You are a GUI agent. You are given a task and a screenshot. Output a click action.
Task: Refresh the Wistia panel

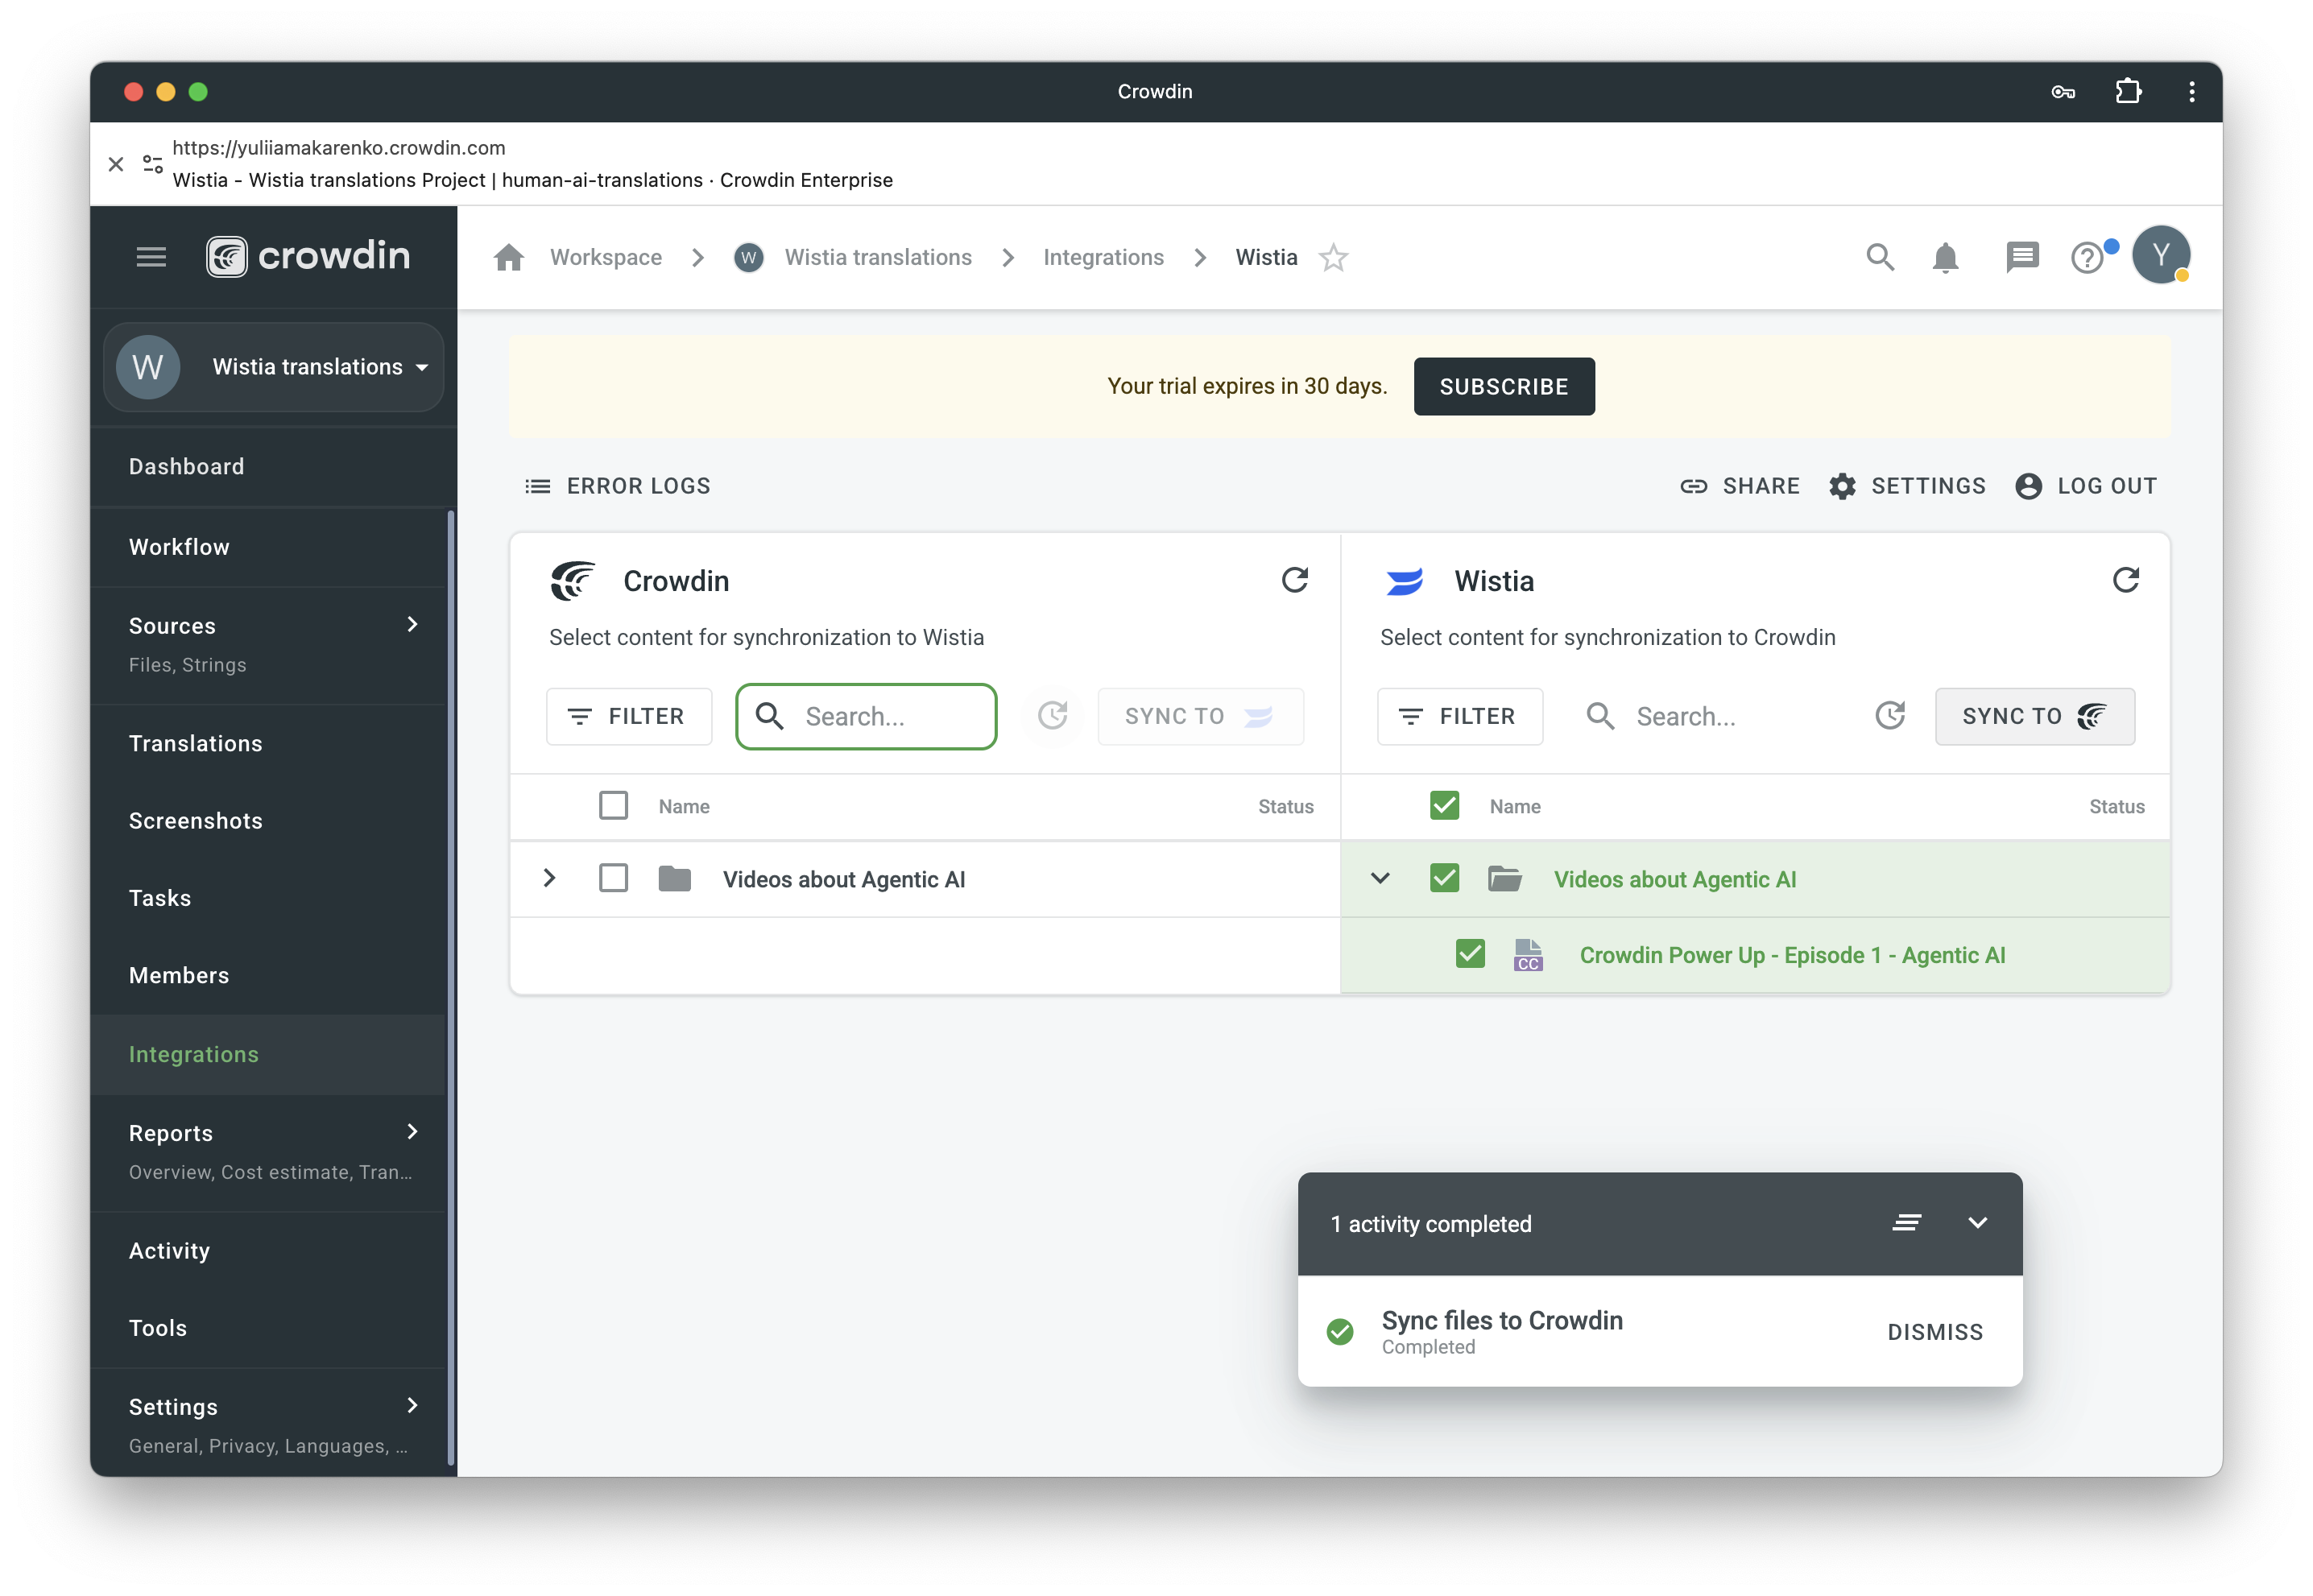tap(2125, 580)
